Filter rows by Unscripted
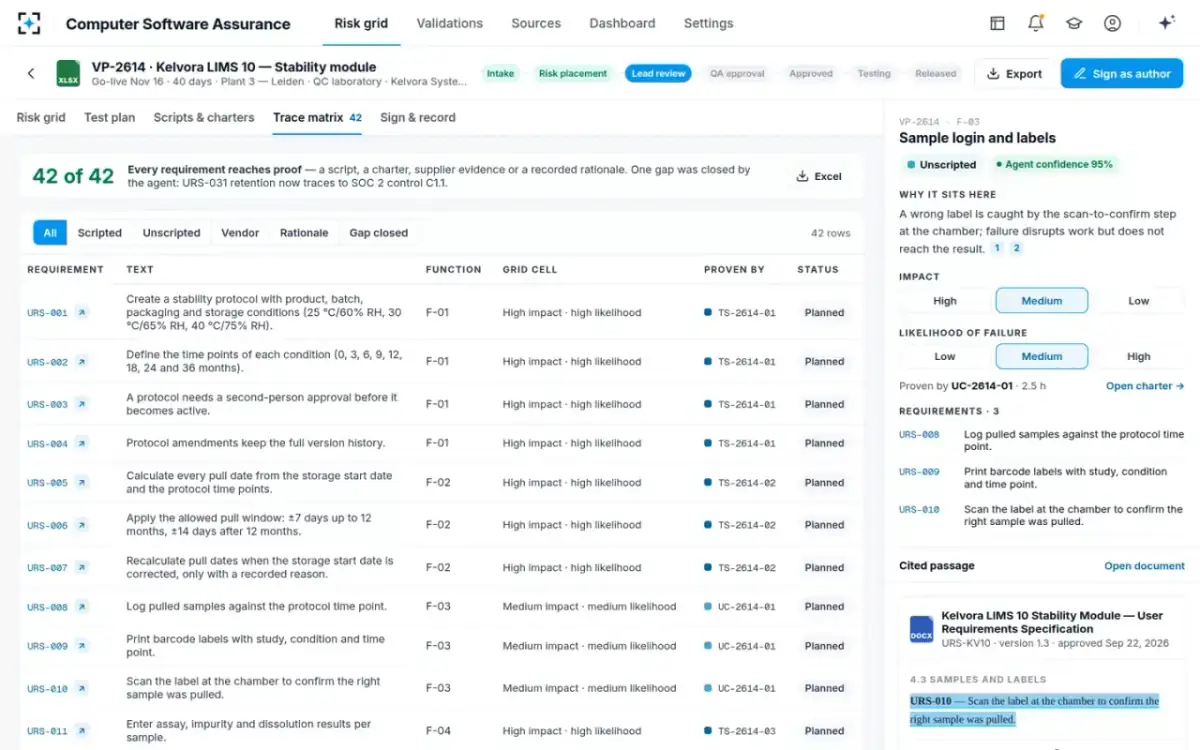Image resolution: width=1200 pixels, height=750 pixels. pos(171,233)
